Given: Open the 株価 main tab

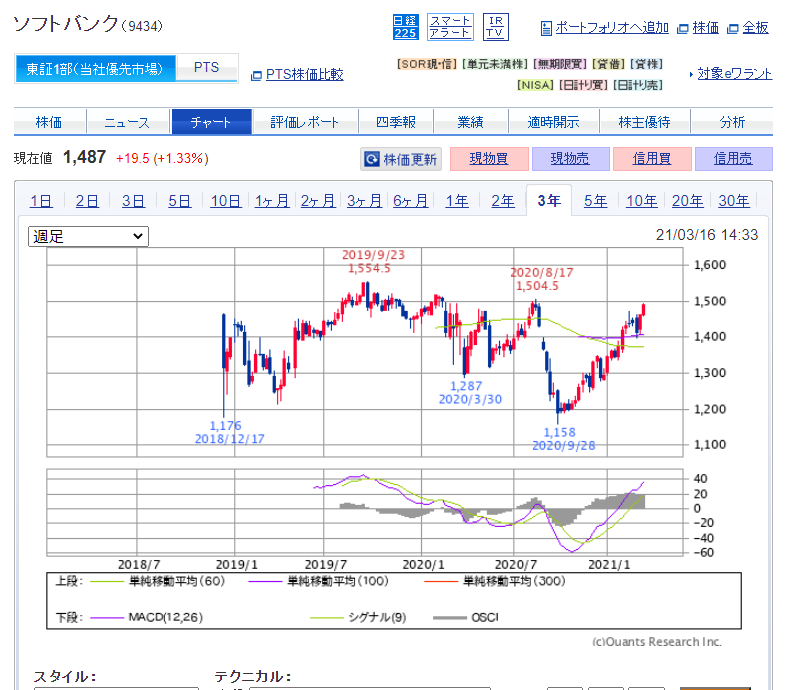Looking at the screenshot, I should tap(49, 122).
